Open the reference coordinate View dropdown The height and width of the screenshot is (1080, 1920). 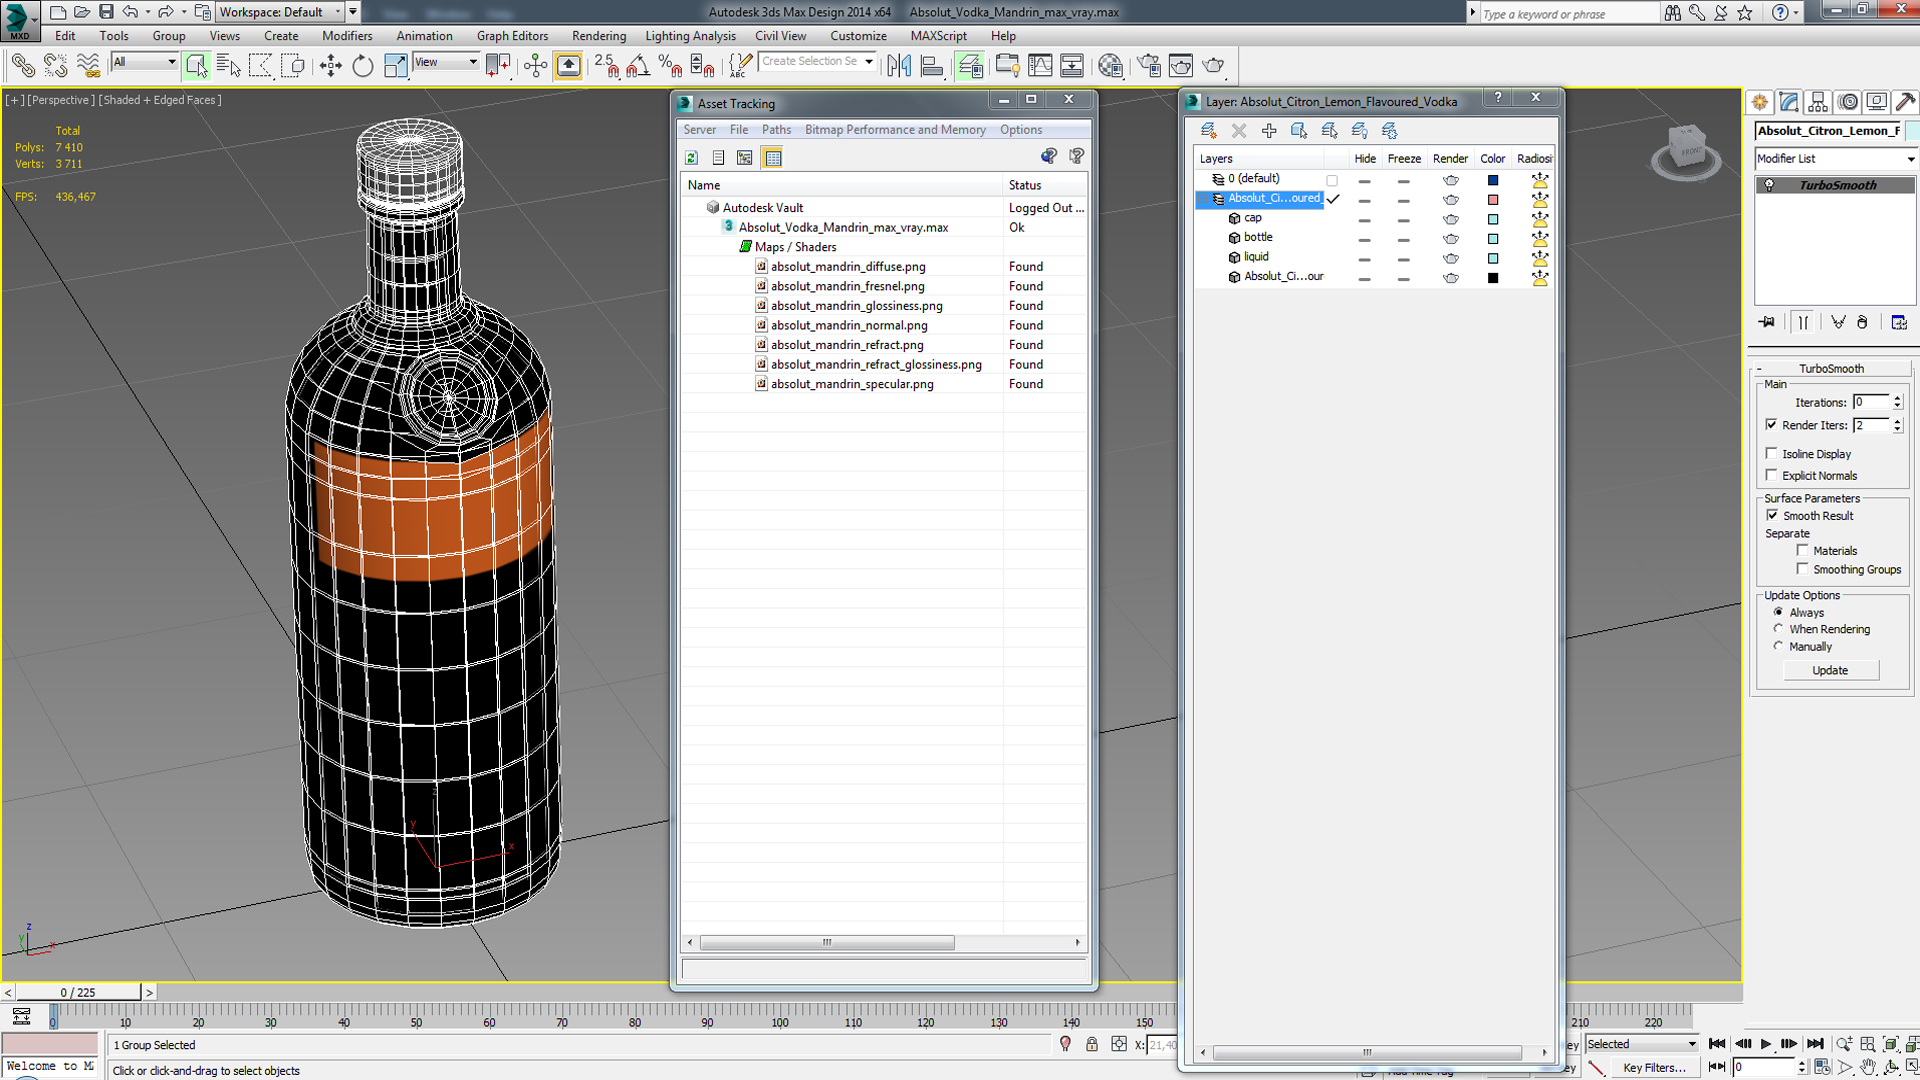tap(445, 62)
